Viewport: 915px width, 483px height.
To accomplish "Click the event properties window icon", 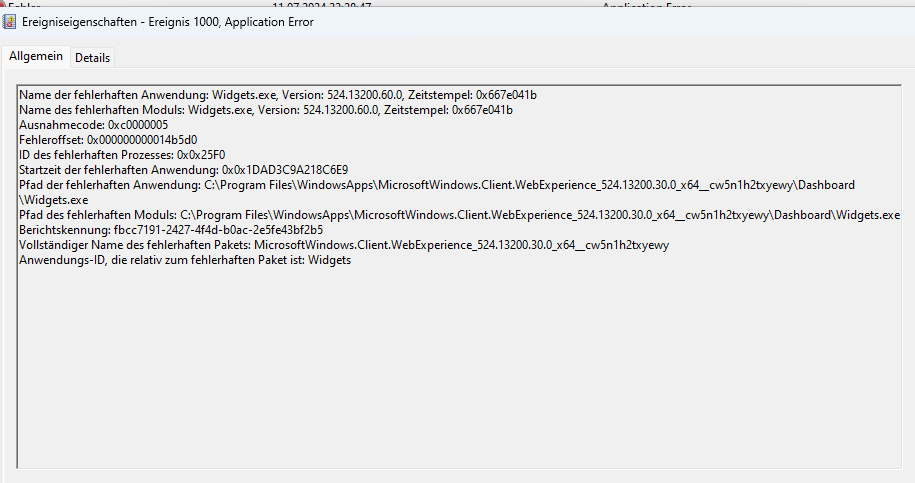I will (x=9, y=22).
